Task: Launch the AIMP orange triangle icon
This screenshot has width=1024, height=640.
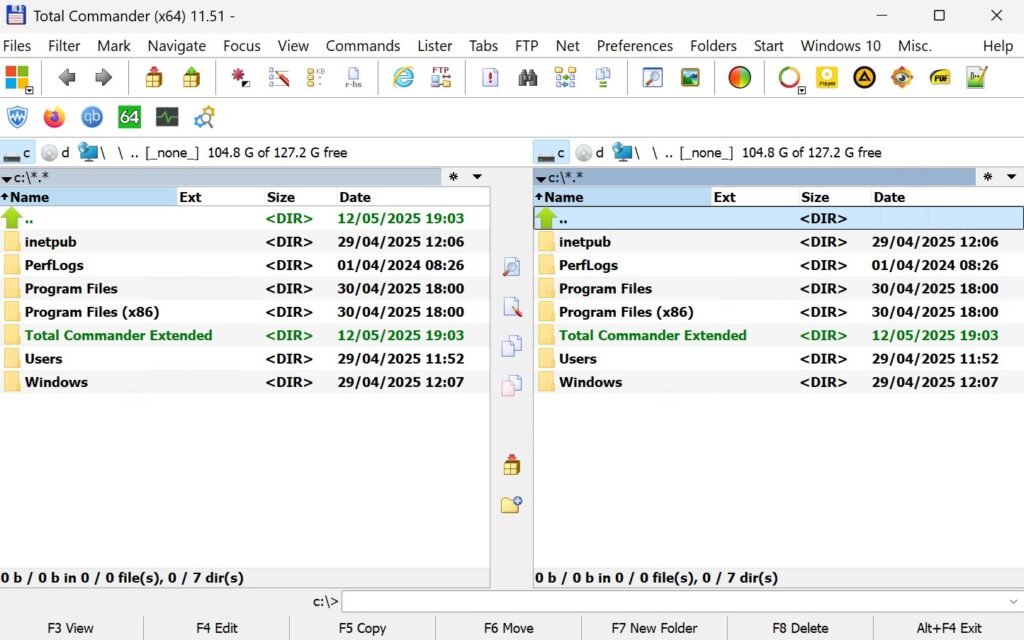Action: 864,78
